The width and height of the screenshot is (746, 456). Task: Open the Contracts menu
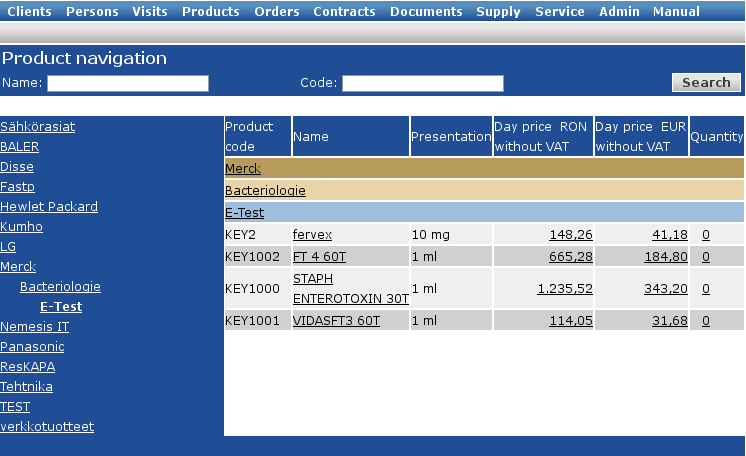344,11
